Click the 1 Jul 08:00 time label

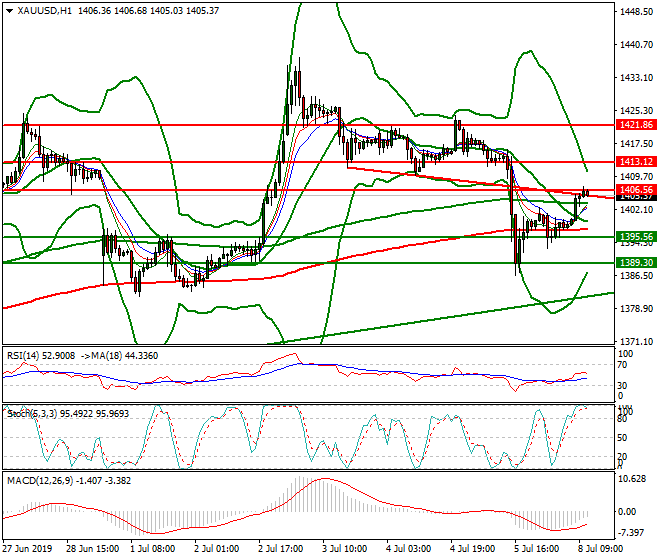[x=152, y=549]
